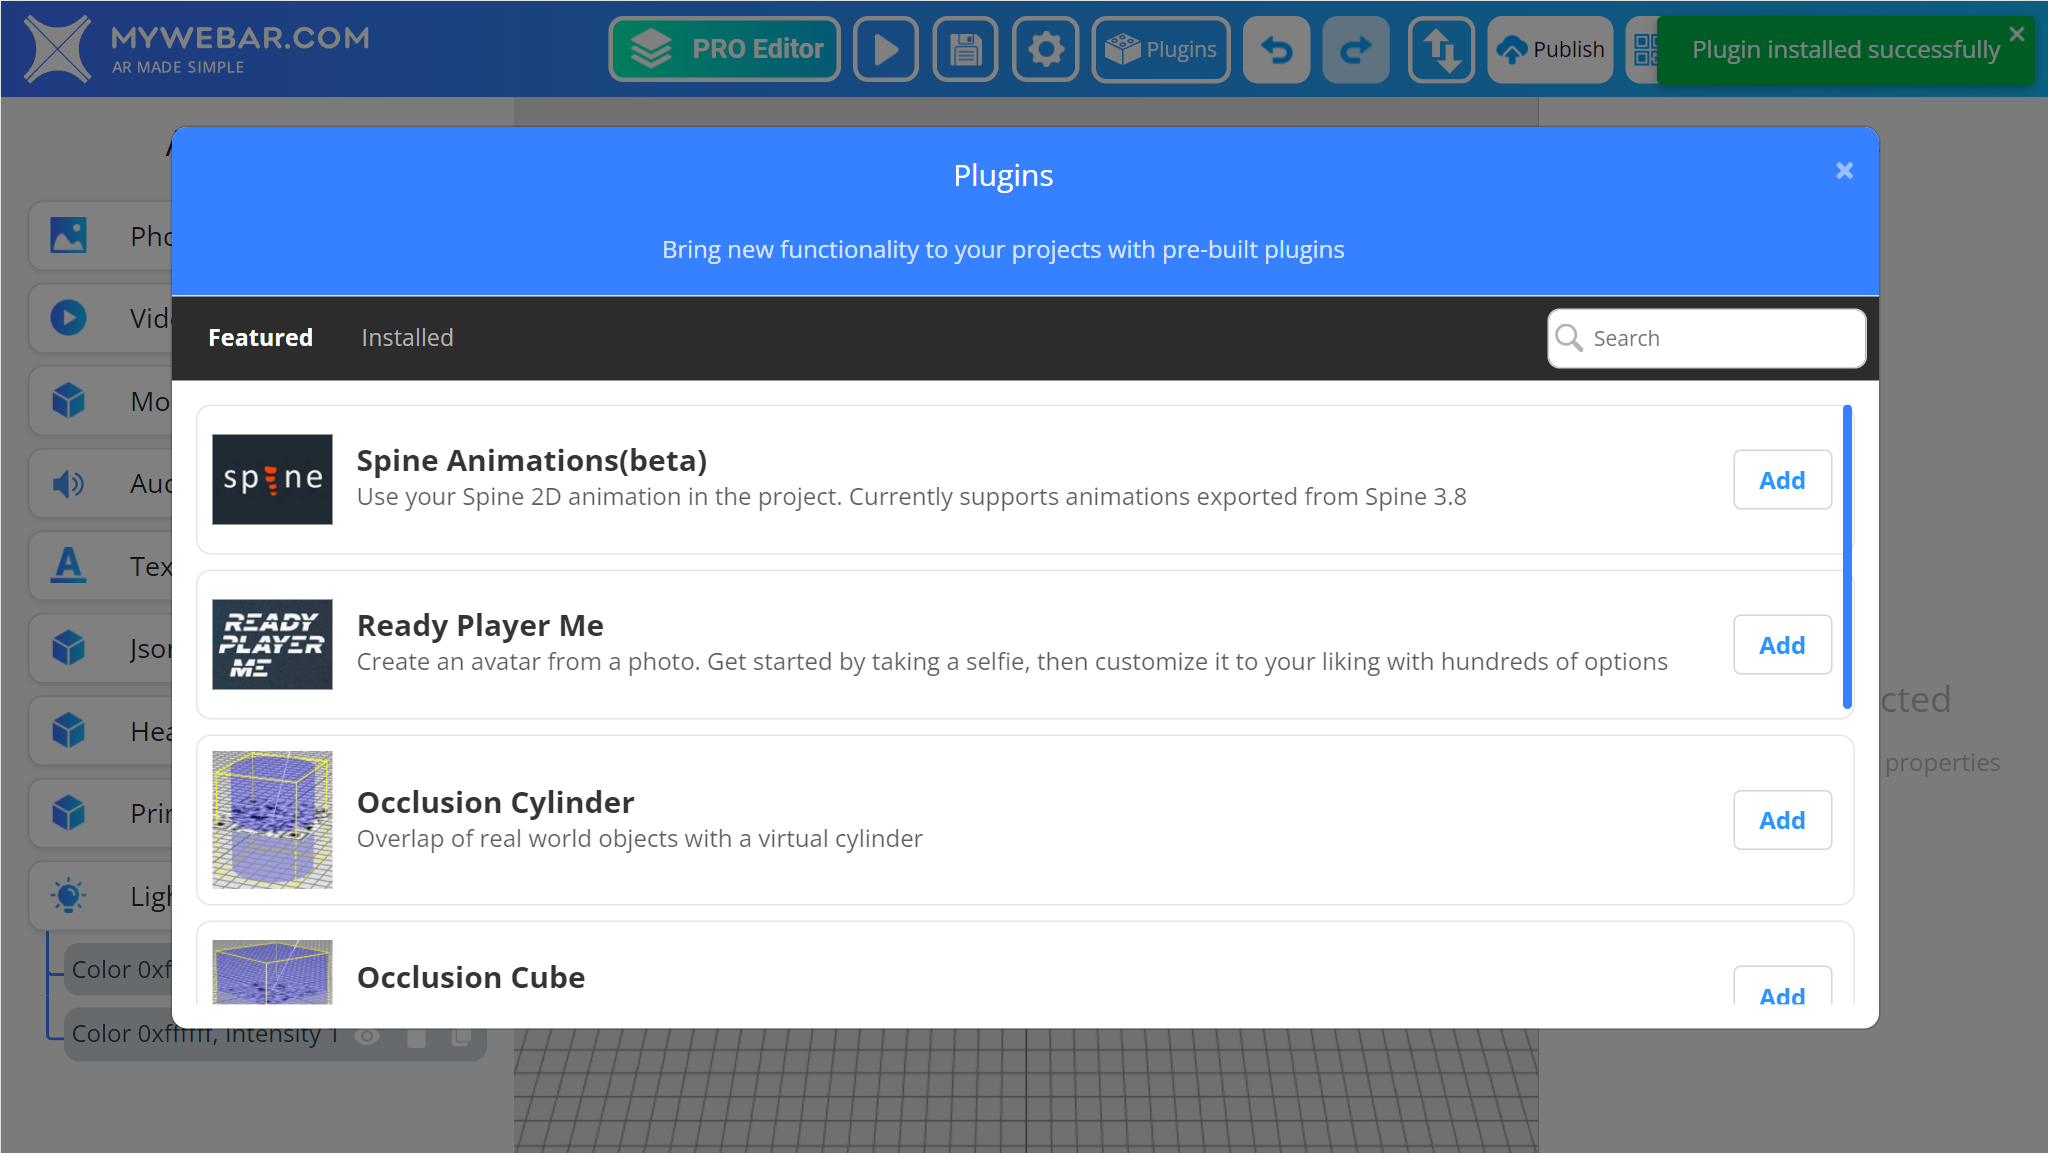Viewport: 2048px width, 1153px height.
Task: Select the Photo asset icon
Action: tap(68, 236)
